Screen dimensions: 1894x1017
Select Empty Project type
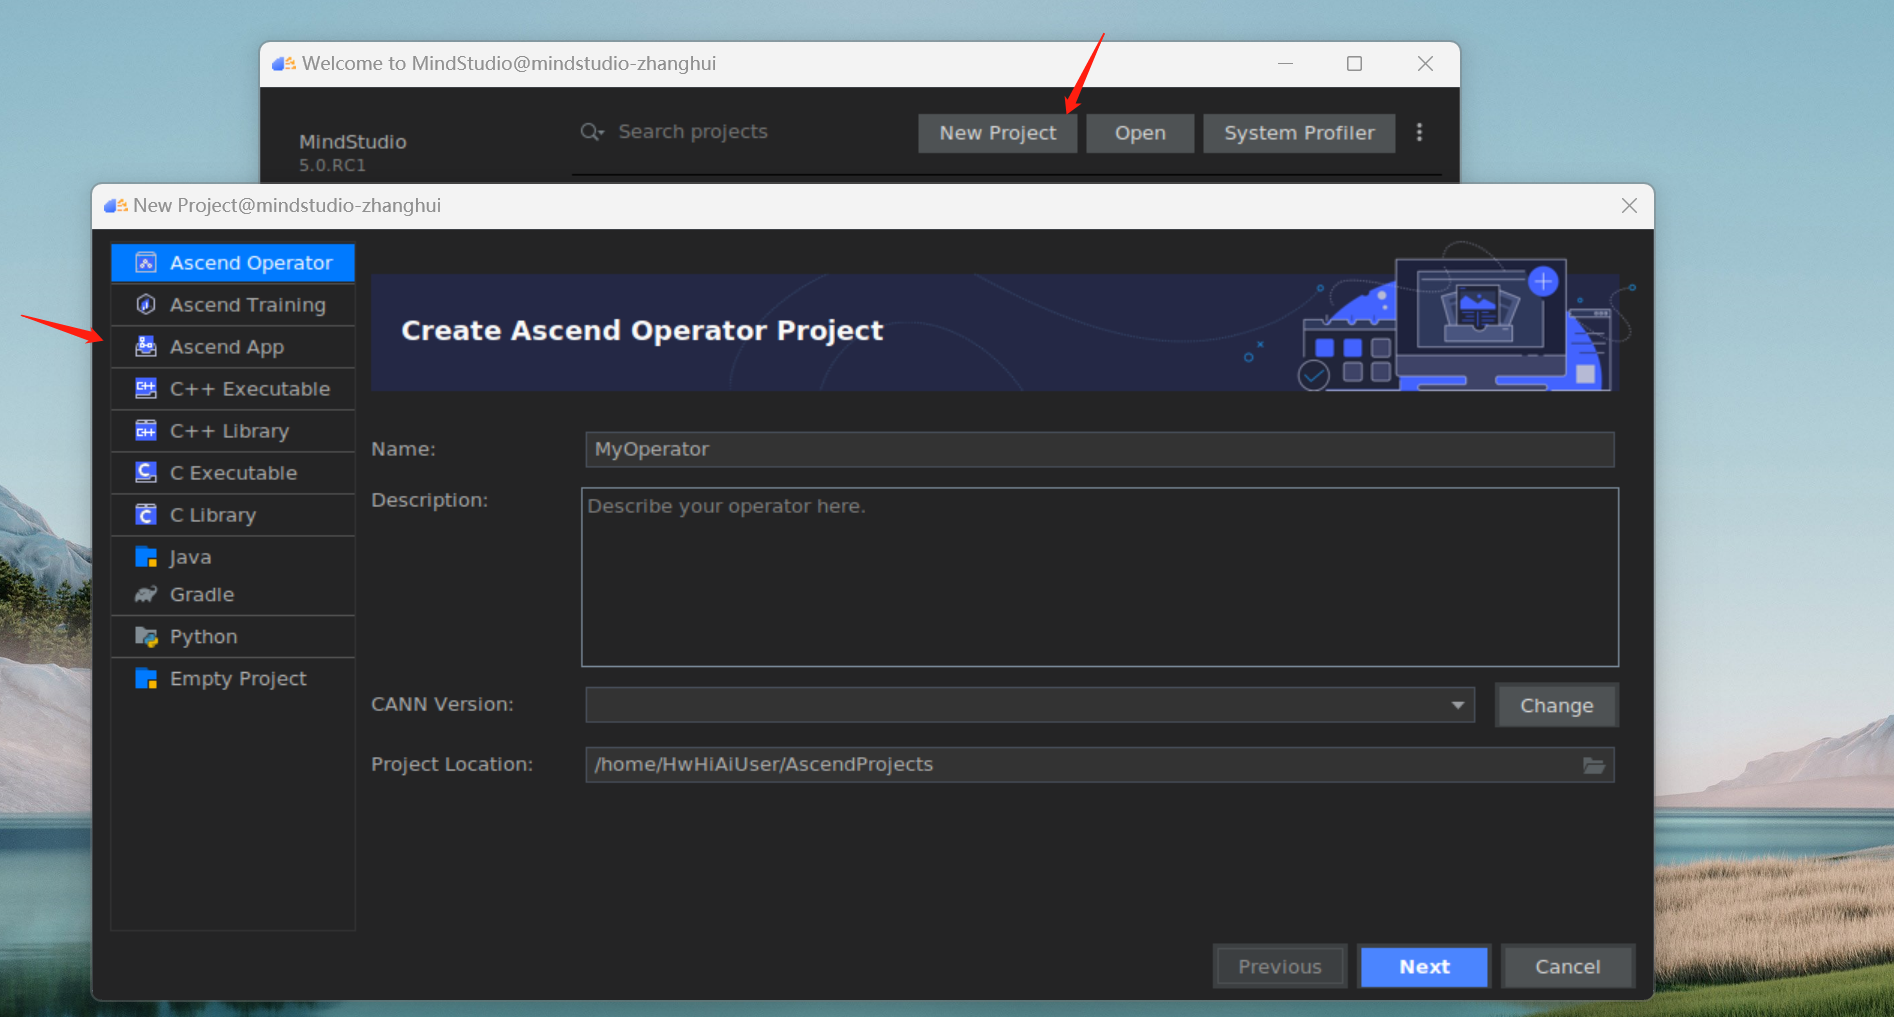(x=233, y=679)
